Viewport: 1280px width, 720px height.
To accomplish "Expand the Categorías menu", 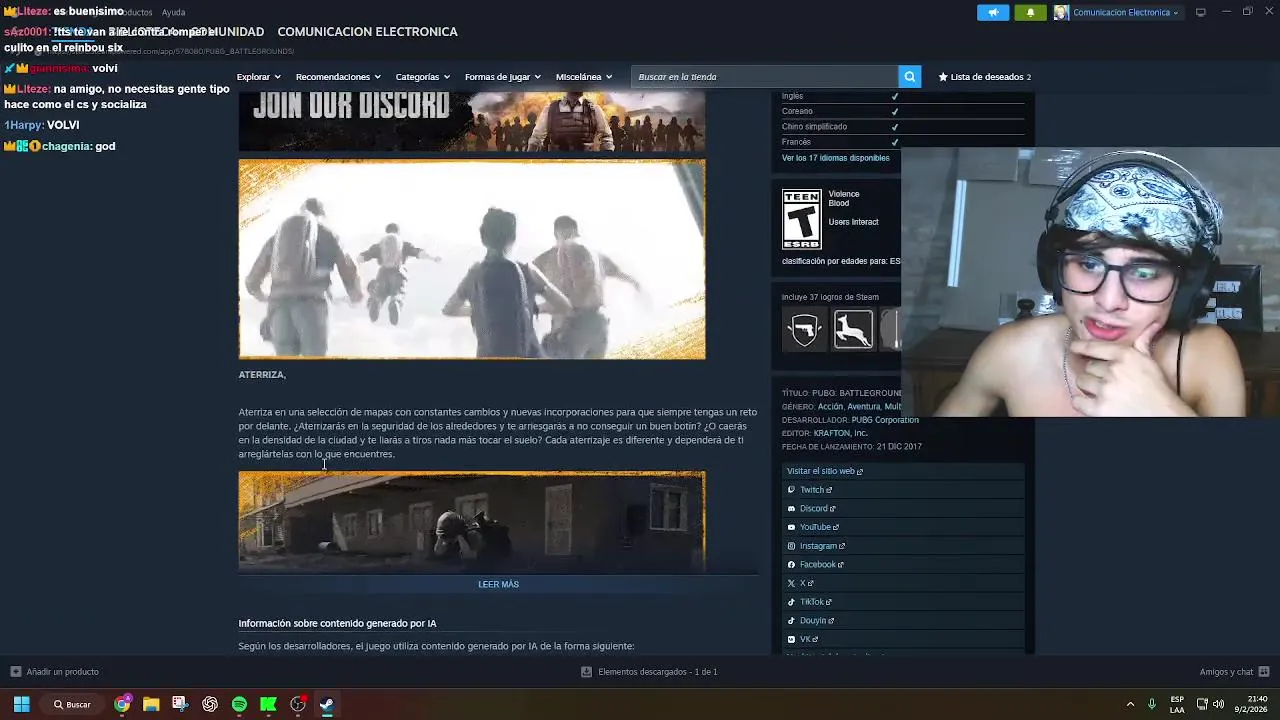I will coord(422,77).
